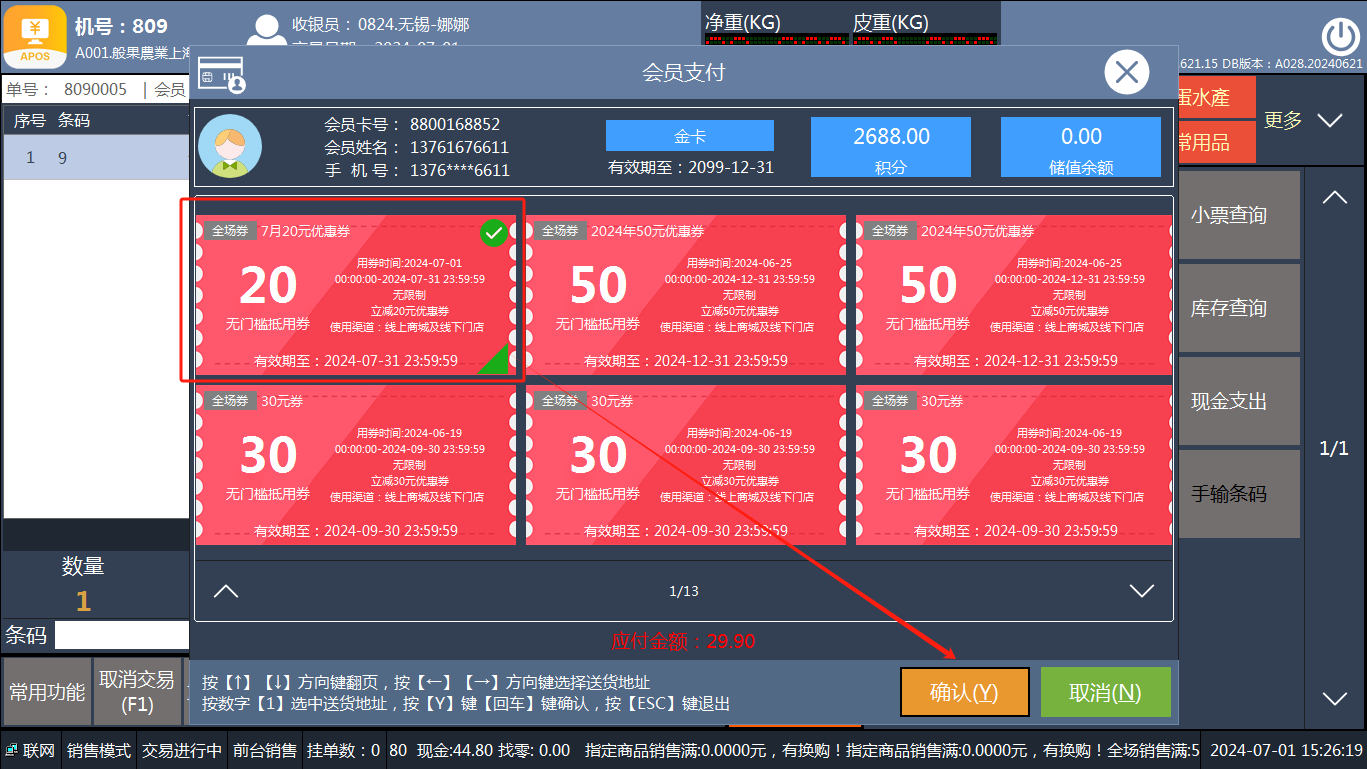Click 交易进行中 in the status bar
Image resolution: width=1367 pixels, height=769 pixels.
(182, 751)
